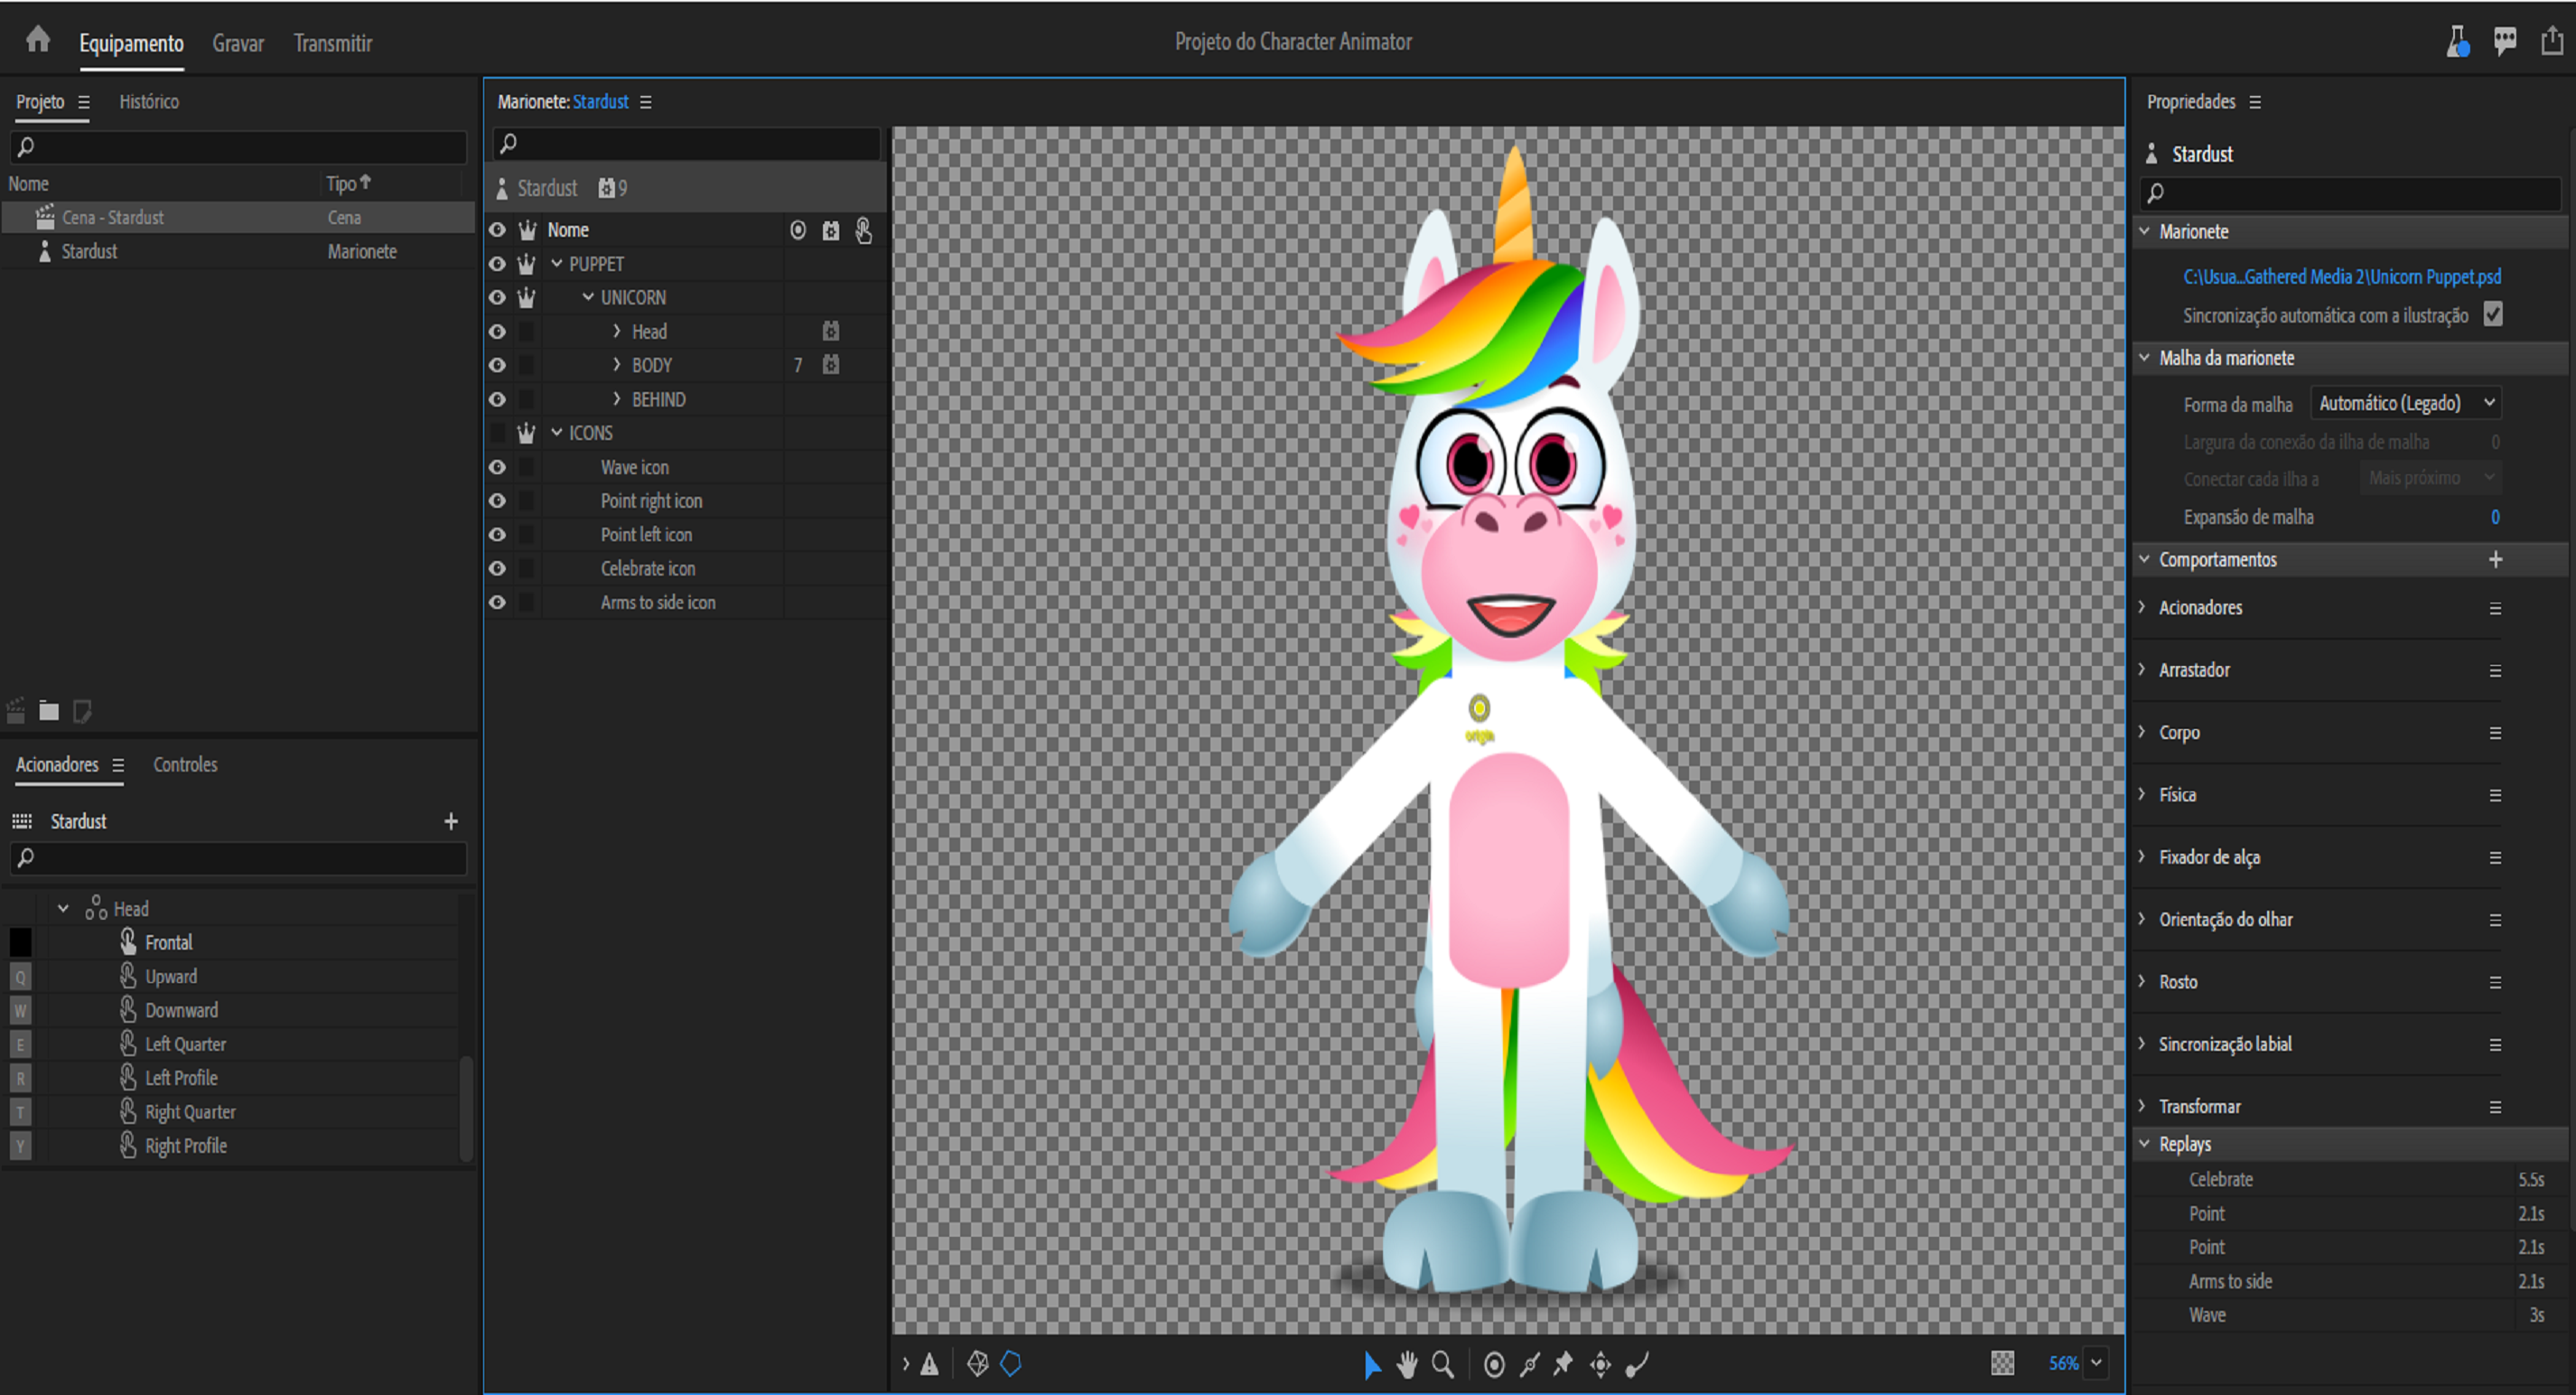Select the Hand tool in scene toolbar
Viewport: 2576px width, 1395px height.
(1408, 1363)
